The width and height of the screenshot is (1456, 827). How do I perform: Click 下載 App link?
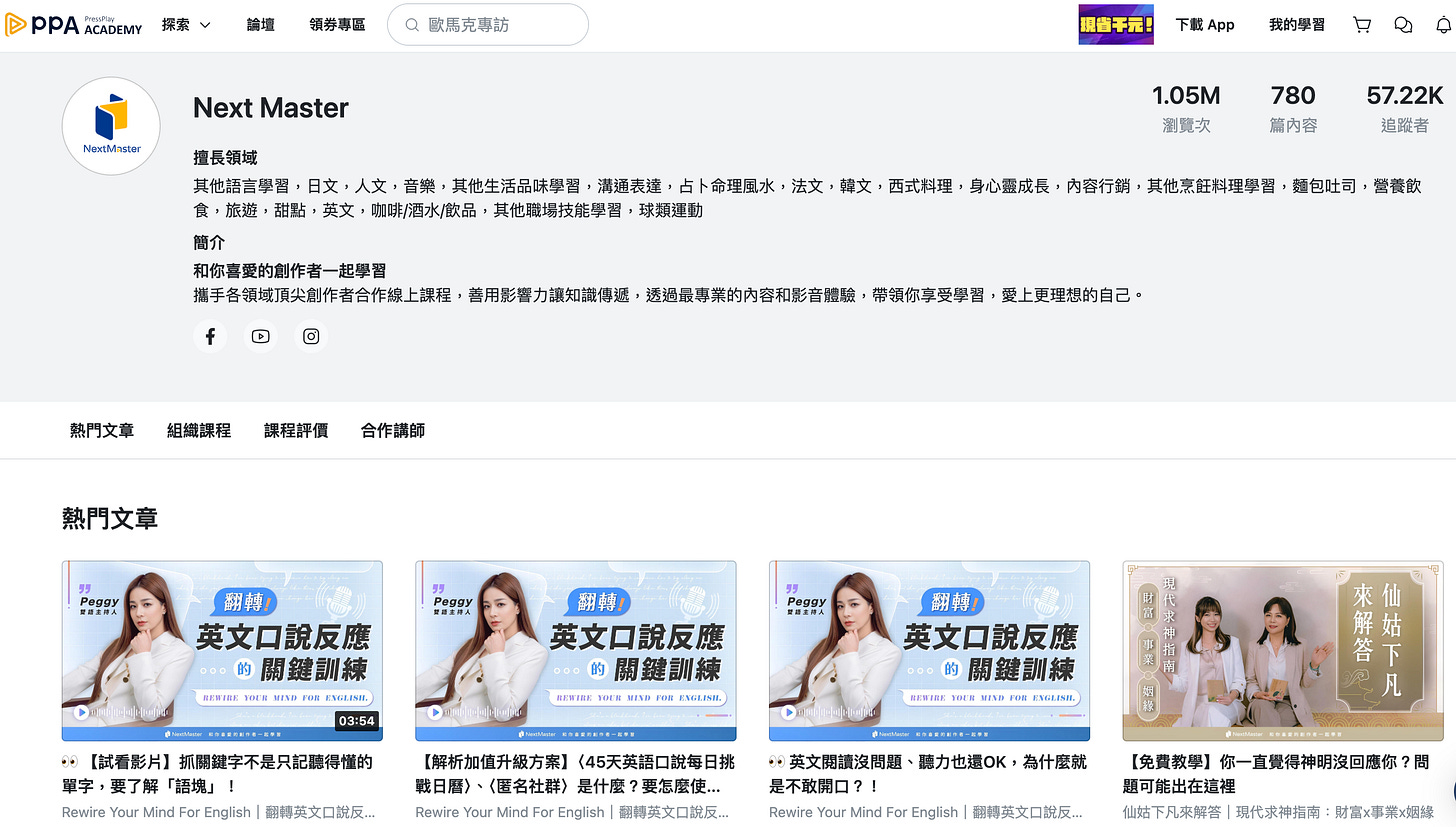tap(1205, 25)
